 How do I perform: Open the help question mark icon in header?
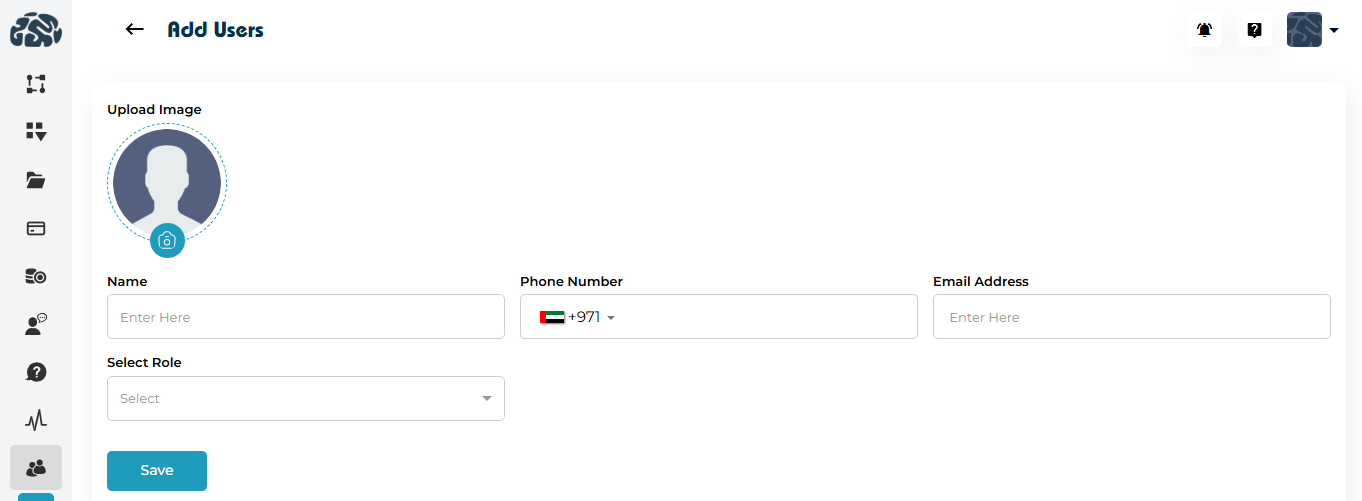pos(1254,30)
